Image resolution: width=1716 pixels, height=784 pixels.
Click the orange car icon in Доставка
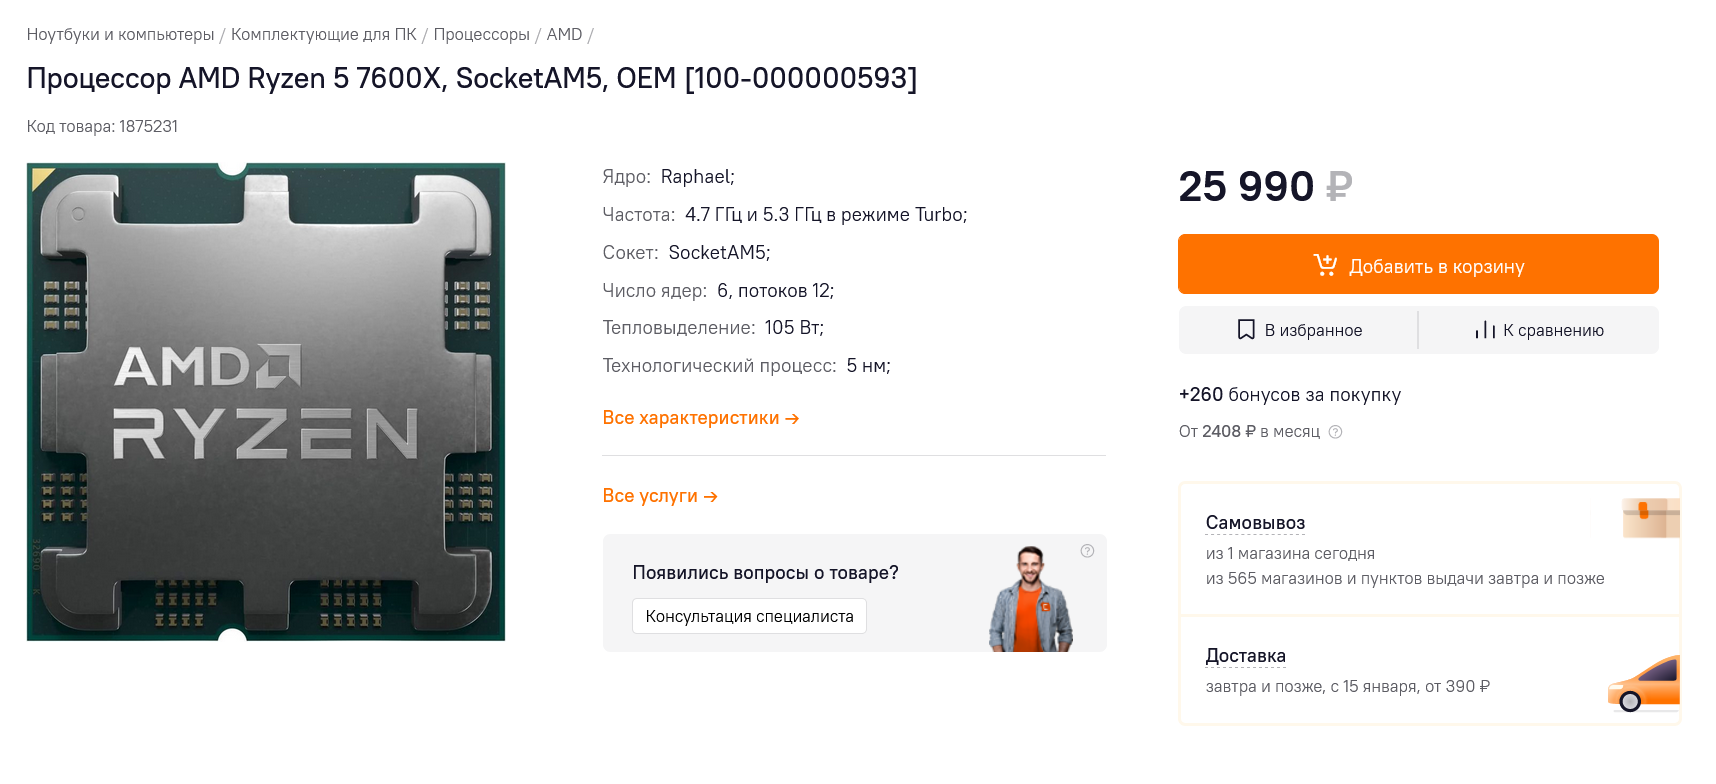coord(1644,684)
